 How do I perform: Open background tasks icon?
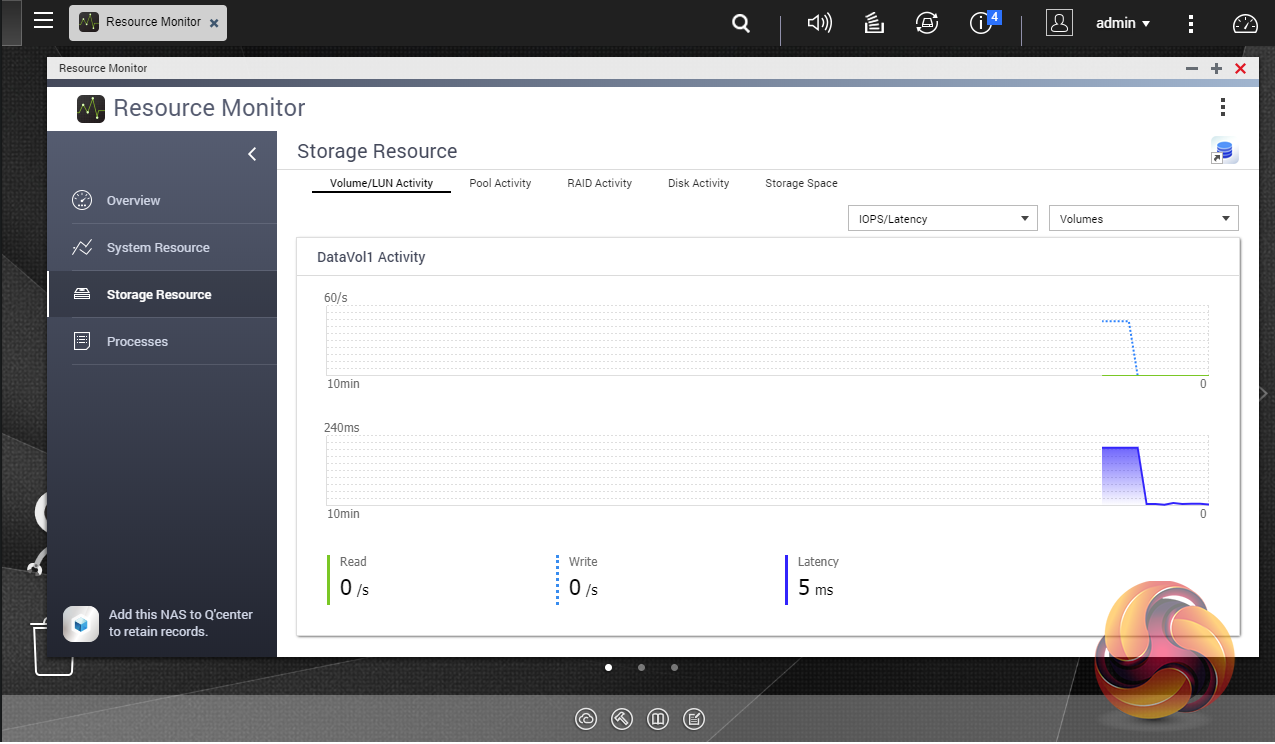[x=874, y=23]
